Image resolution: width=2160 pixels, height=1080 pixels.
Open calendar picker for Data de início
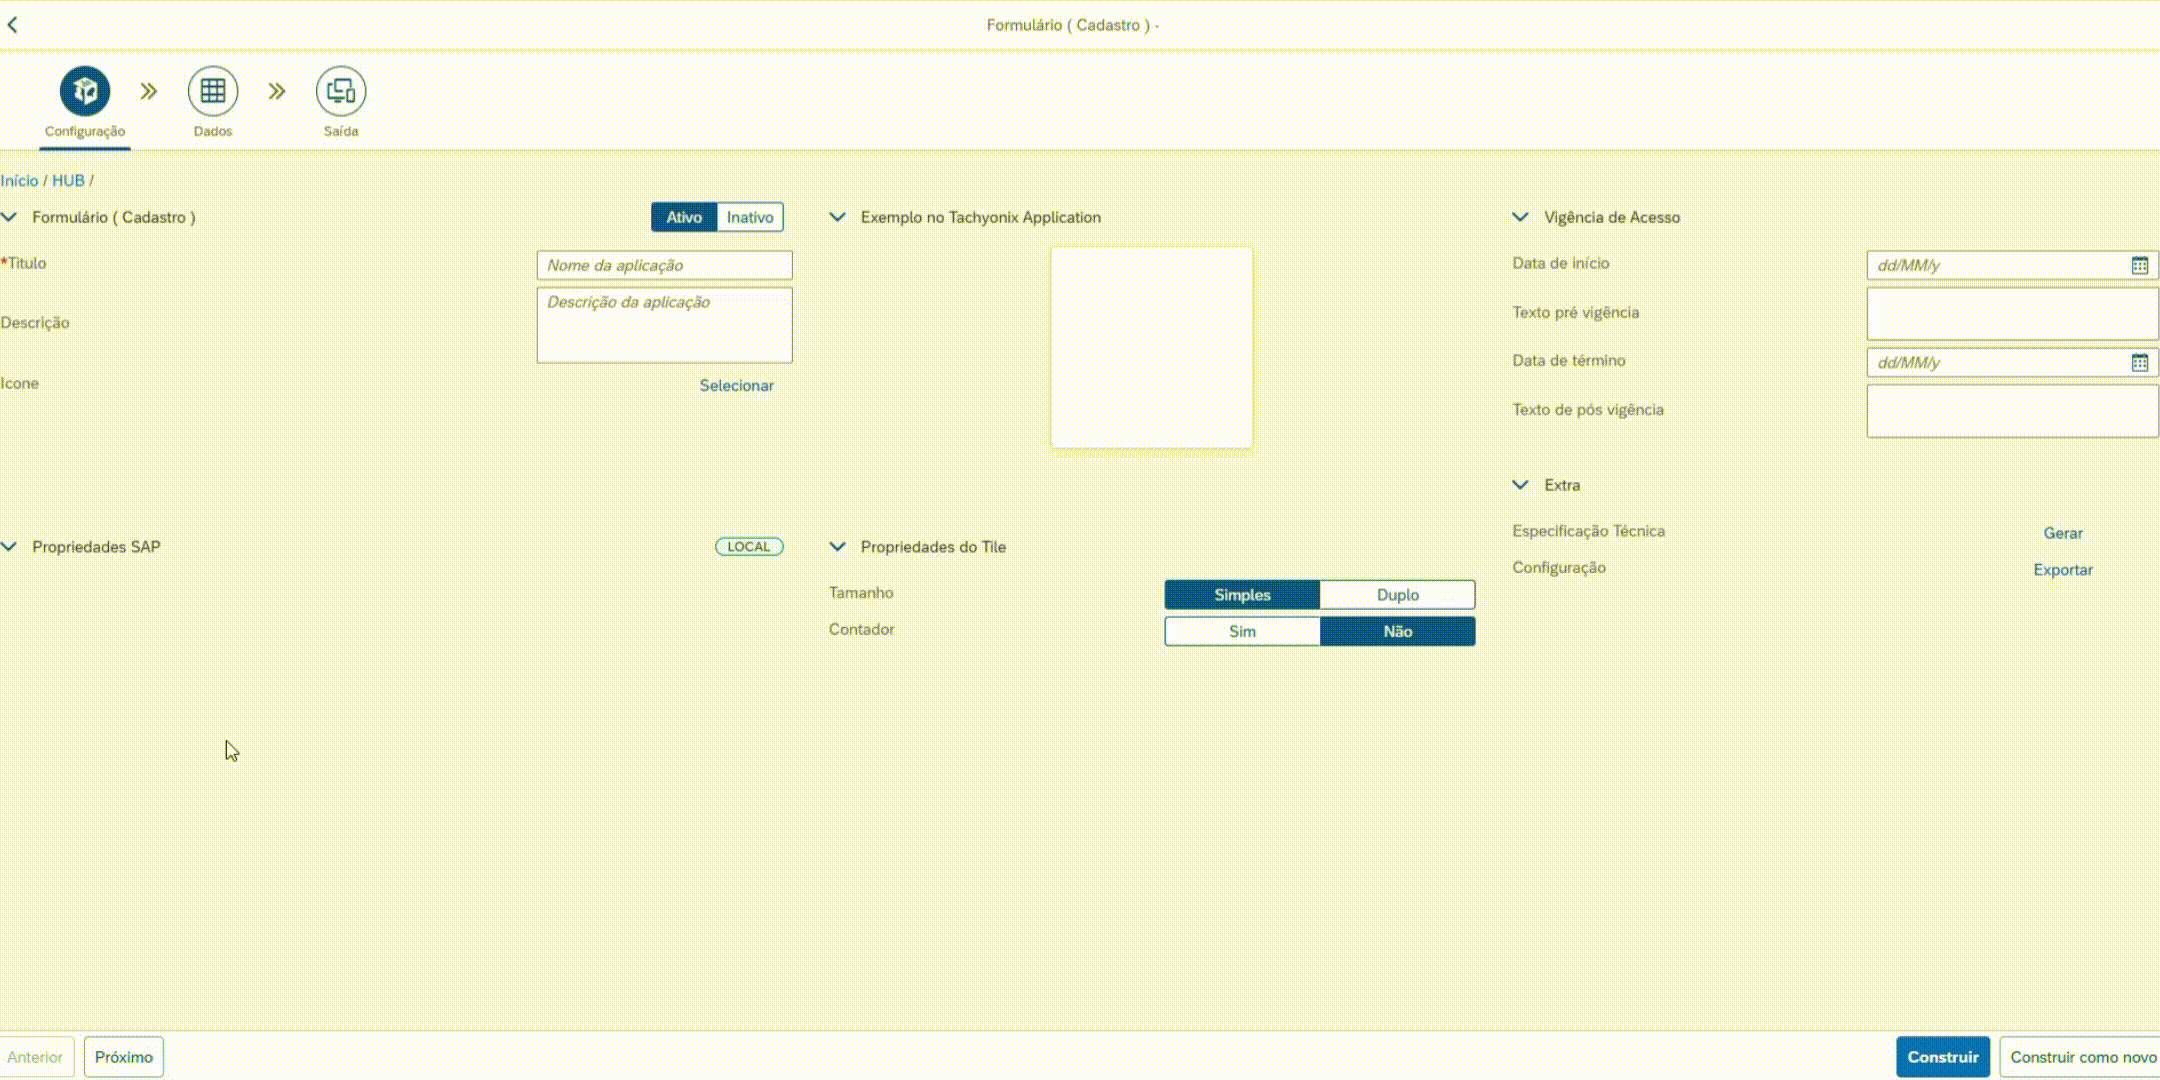(2139, 265)
